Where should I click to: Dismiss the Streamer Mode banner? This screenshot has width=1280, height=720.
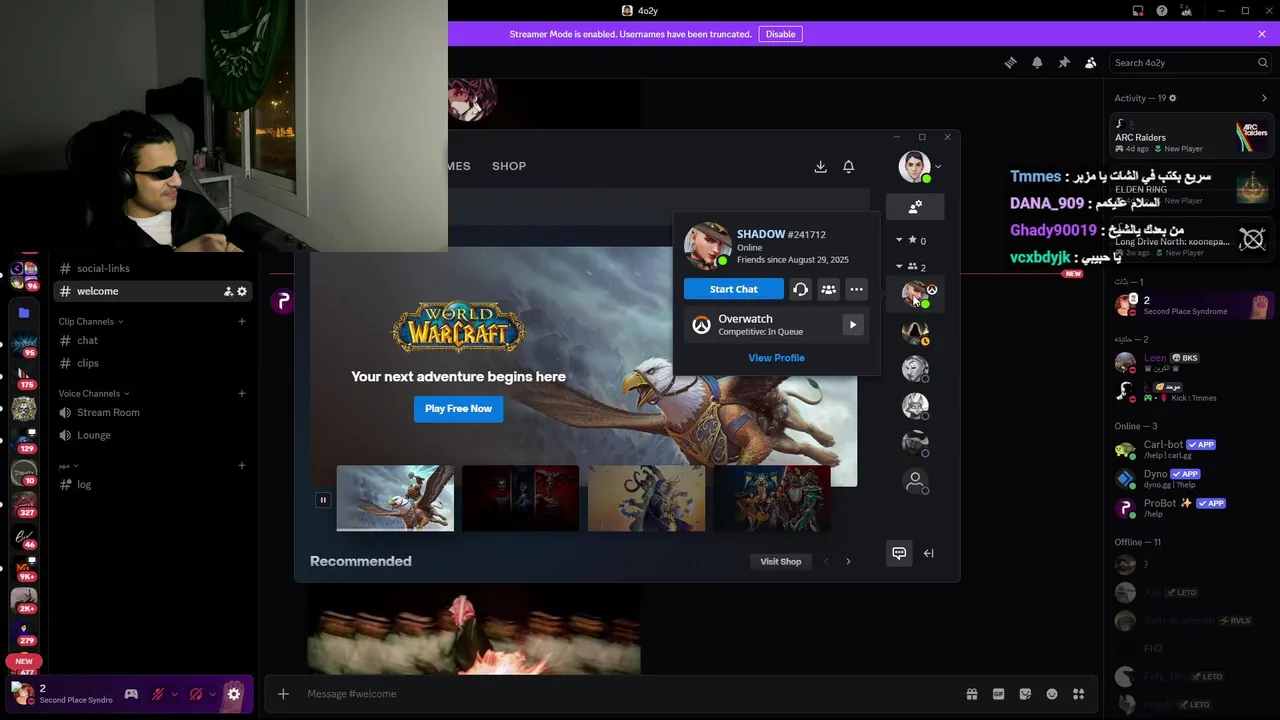[x=1262, y=34]
